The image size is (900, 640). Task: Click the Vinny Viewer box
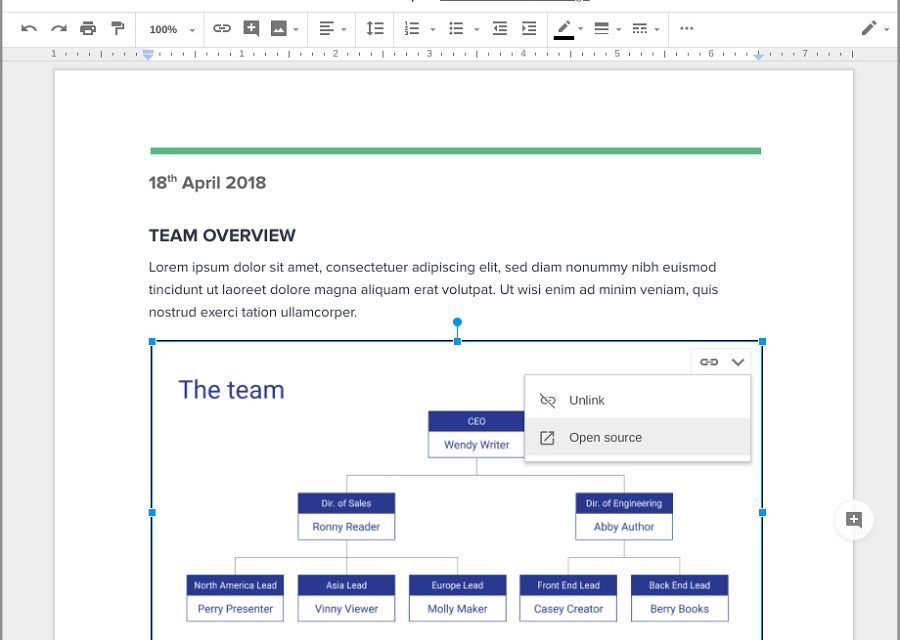[x=346, y=609]
